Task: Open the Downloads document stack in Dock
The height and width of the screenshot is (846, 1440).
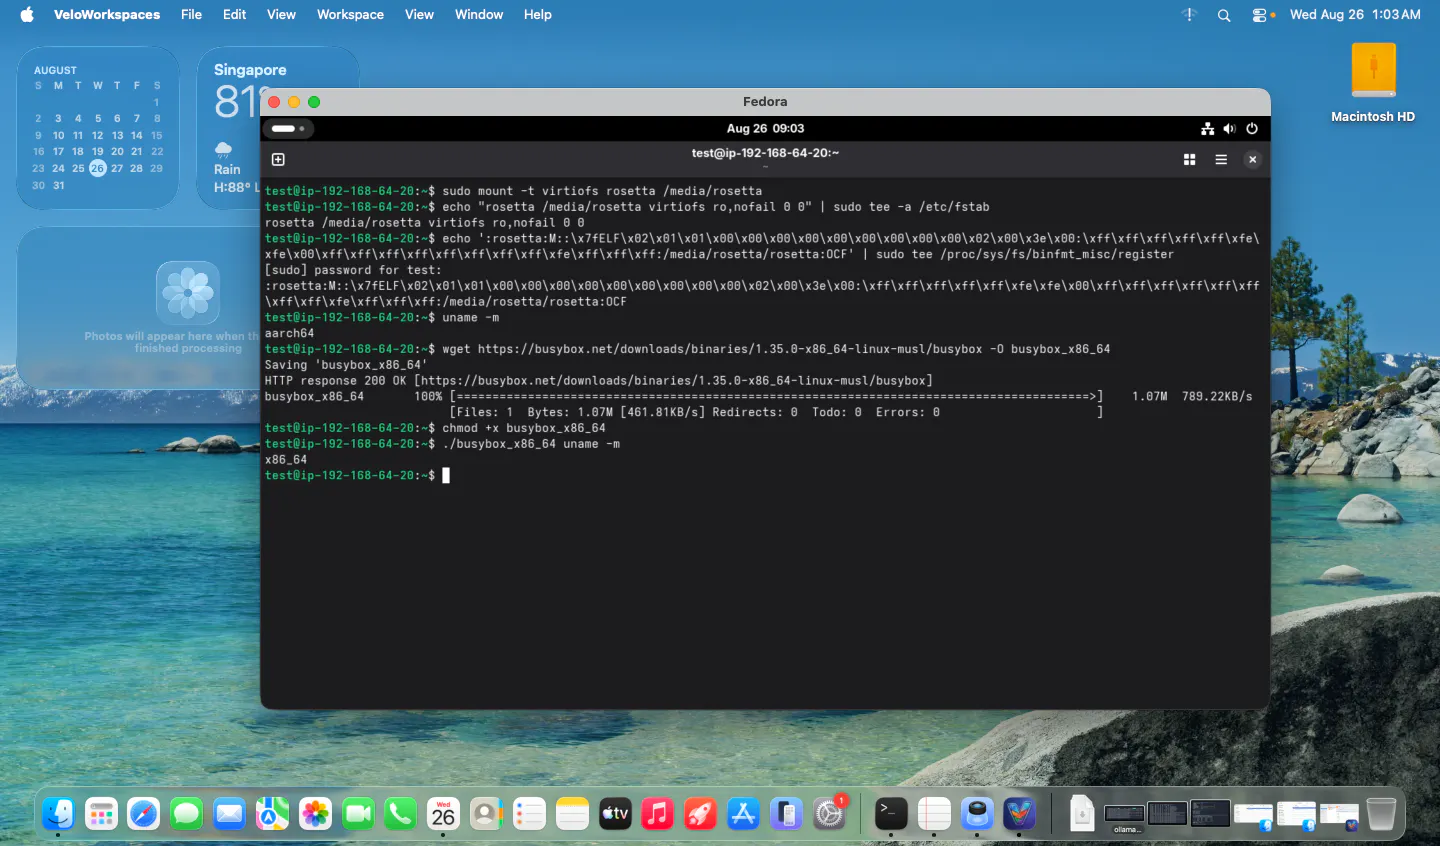Action: pos(1081,814)
